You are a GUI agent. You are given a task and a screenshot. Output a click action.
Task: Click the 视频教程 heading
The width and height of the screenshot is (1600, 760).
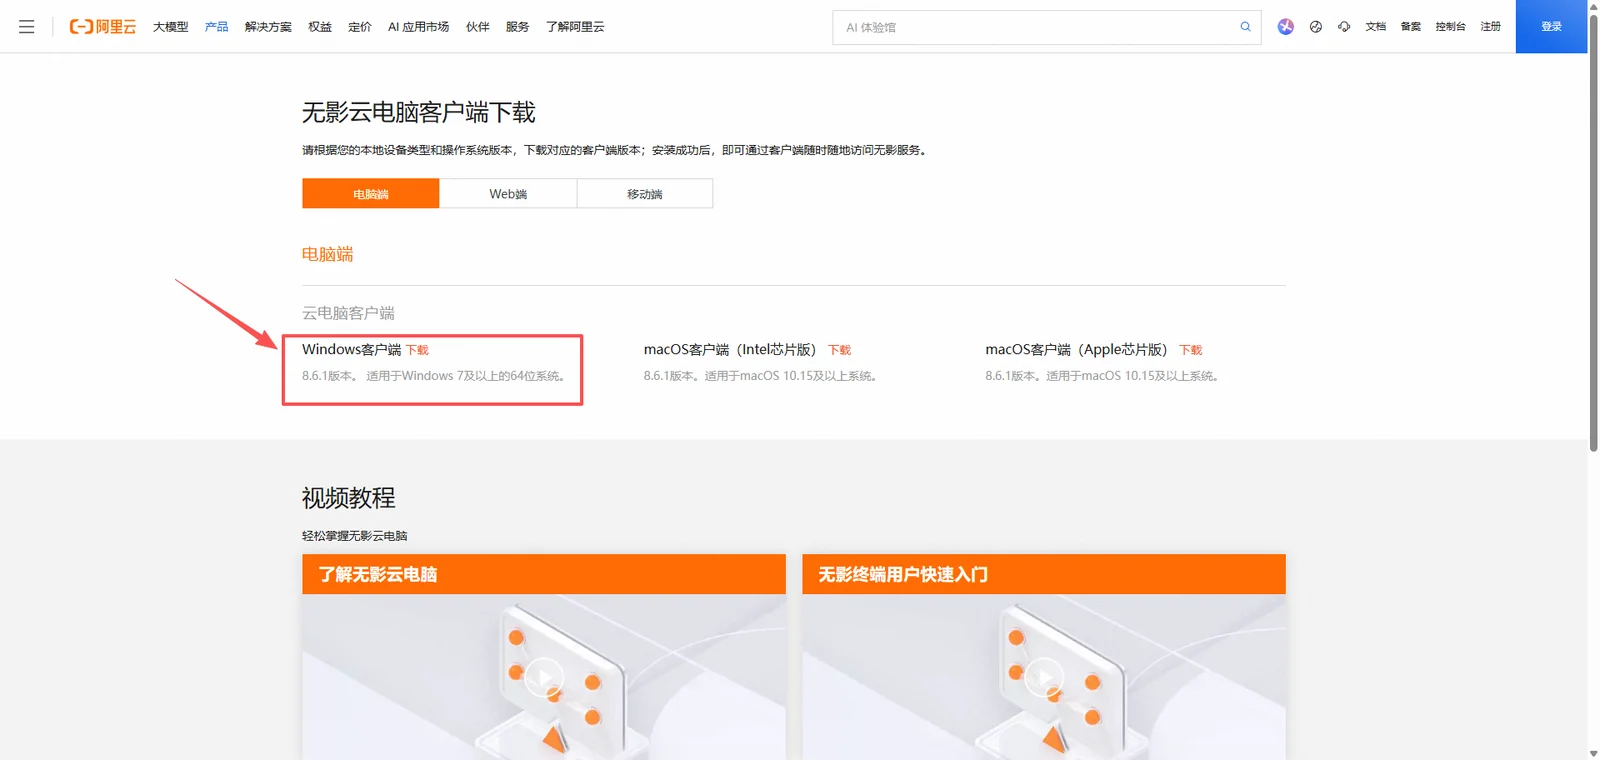point(349,498)
